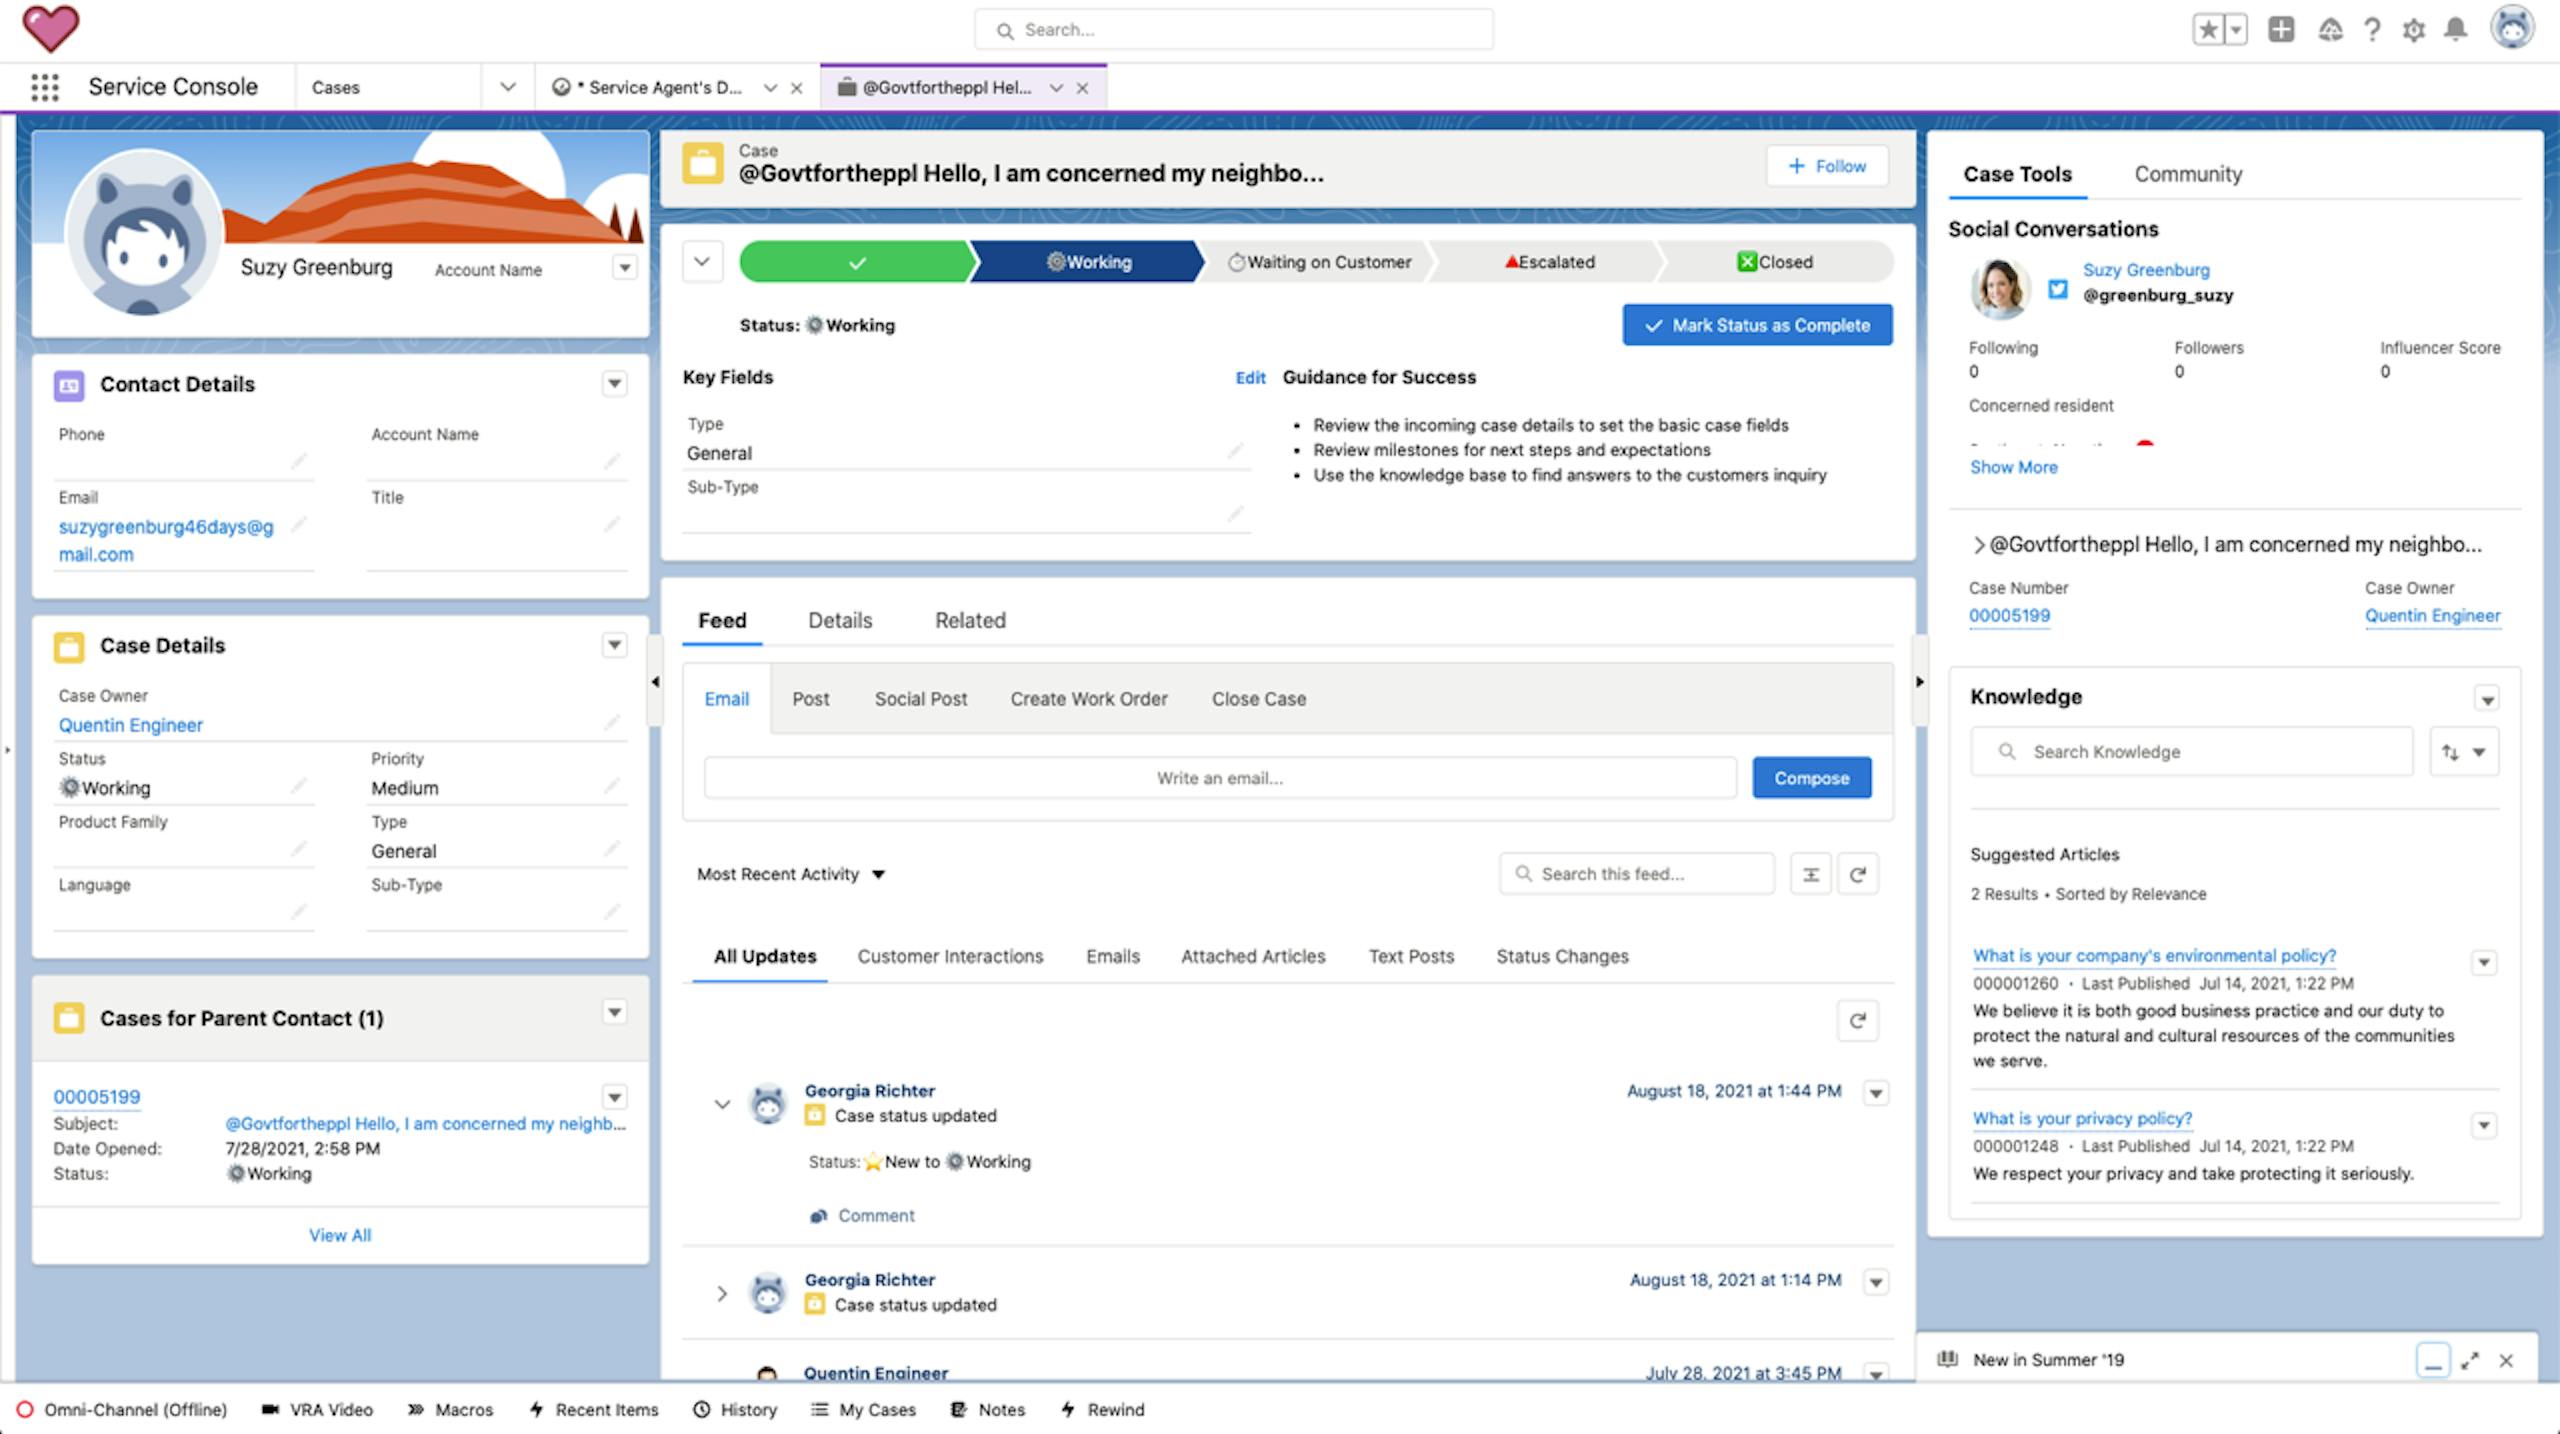Open the App Launcher grid icon
The height and width of the screenshot is (1434, 2560).
(x=44, y=87)
